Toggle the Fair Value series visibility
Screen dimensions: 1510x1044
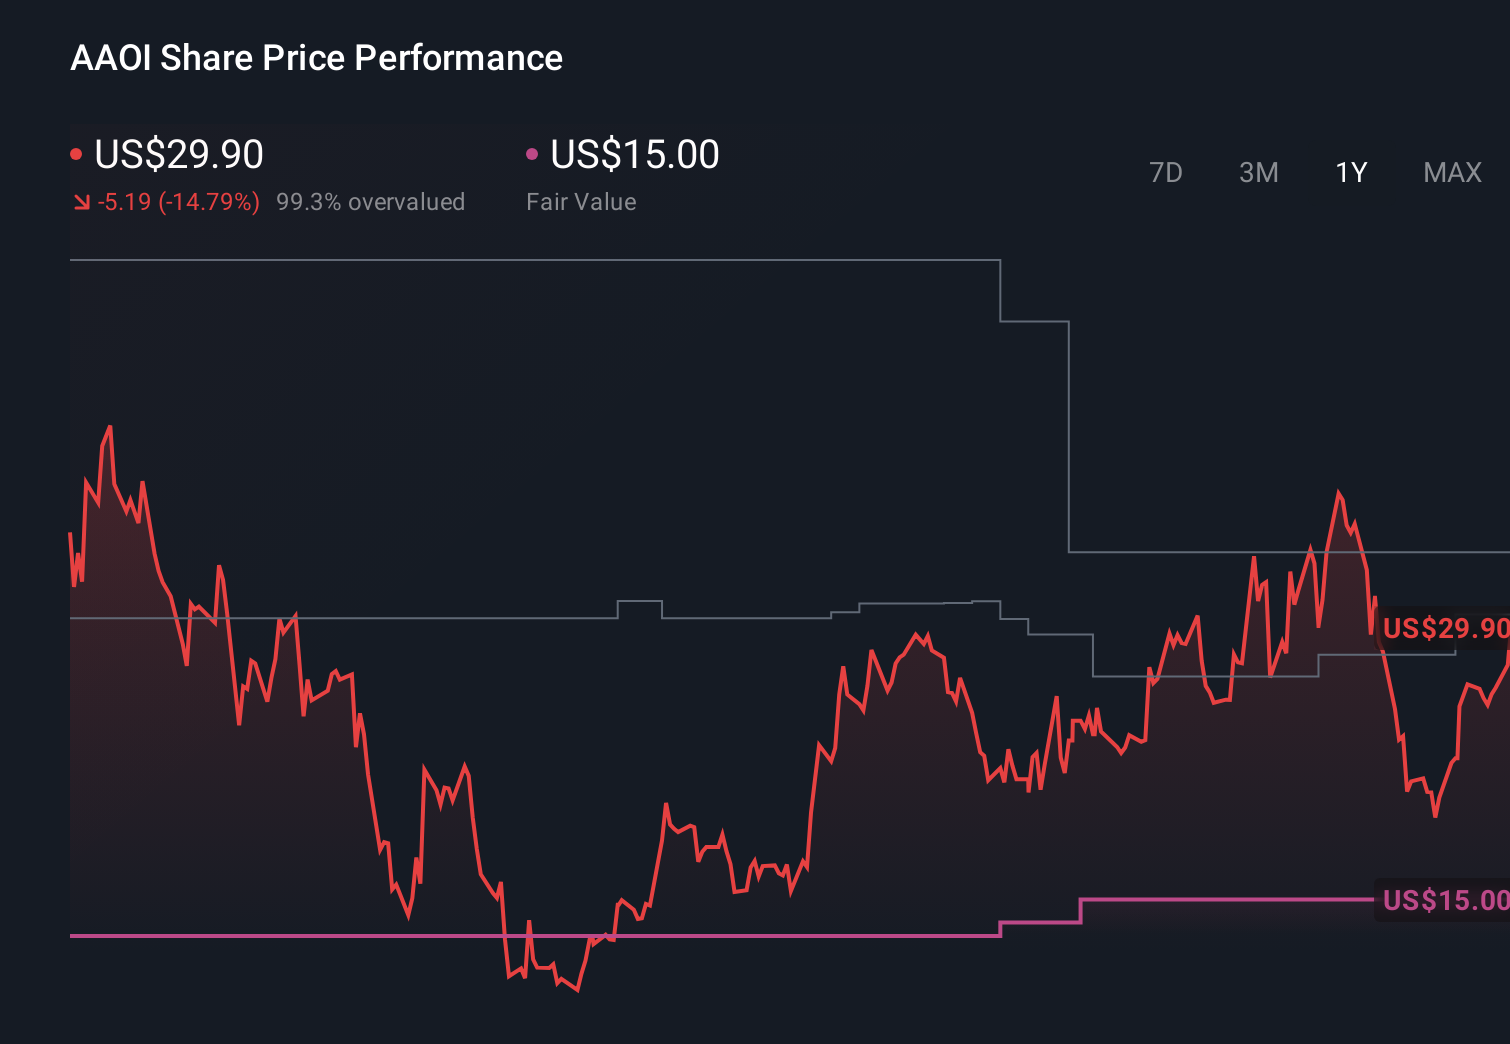click(x=634, y=155)
